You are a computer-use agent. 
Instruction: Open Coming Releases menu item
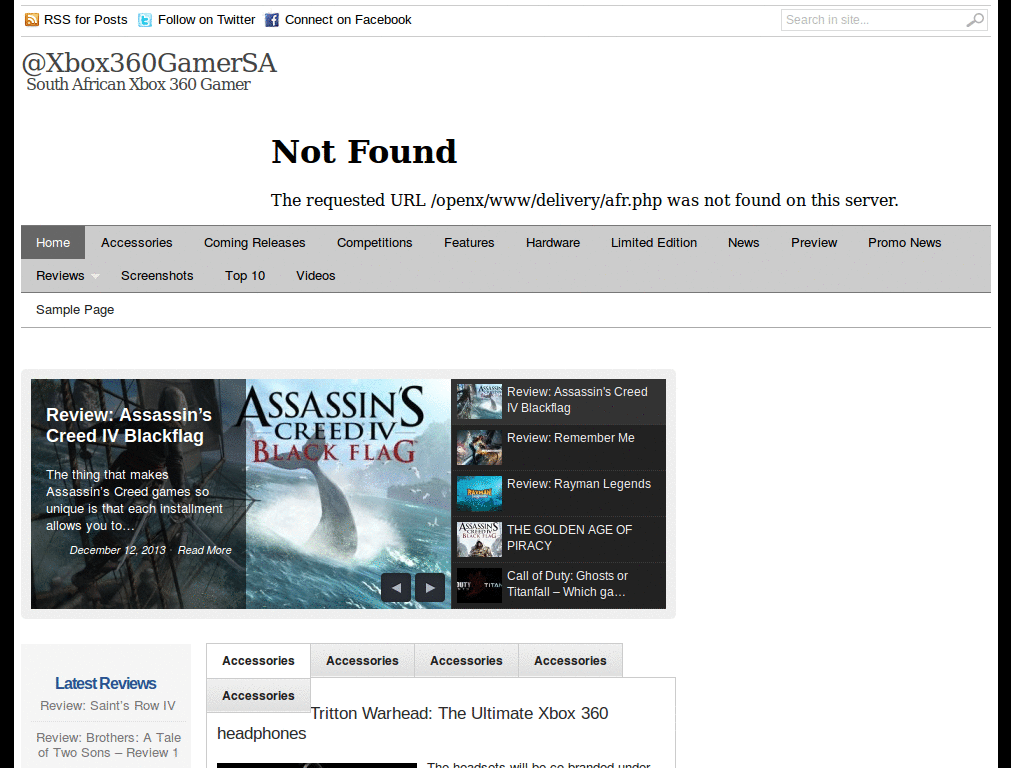(x=255, y=242)
